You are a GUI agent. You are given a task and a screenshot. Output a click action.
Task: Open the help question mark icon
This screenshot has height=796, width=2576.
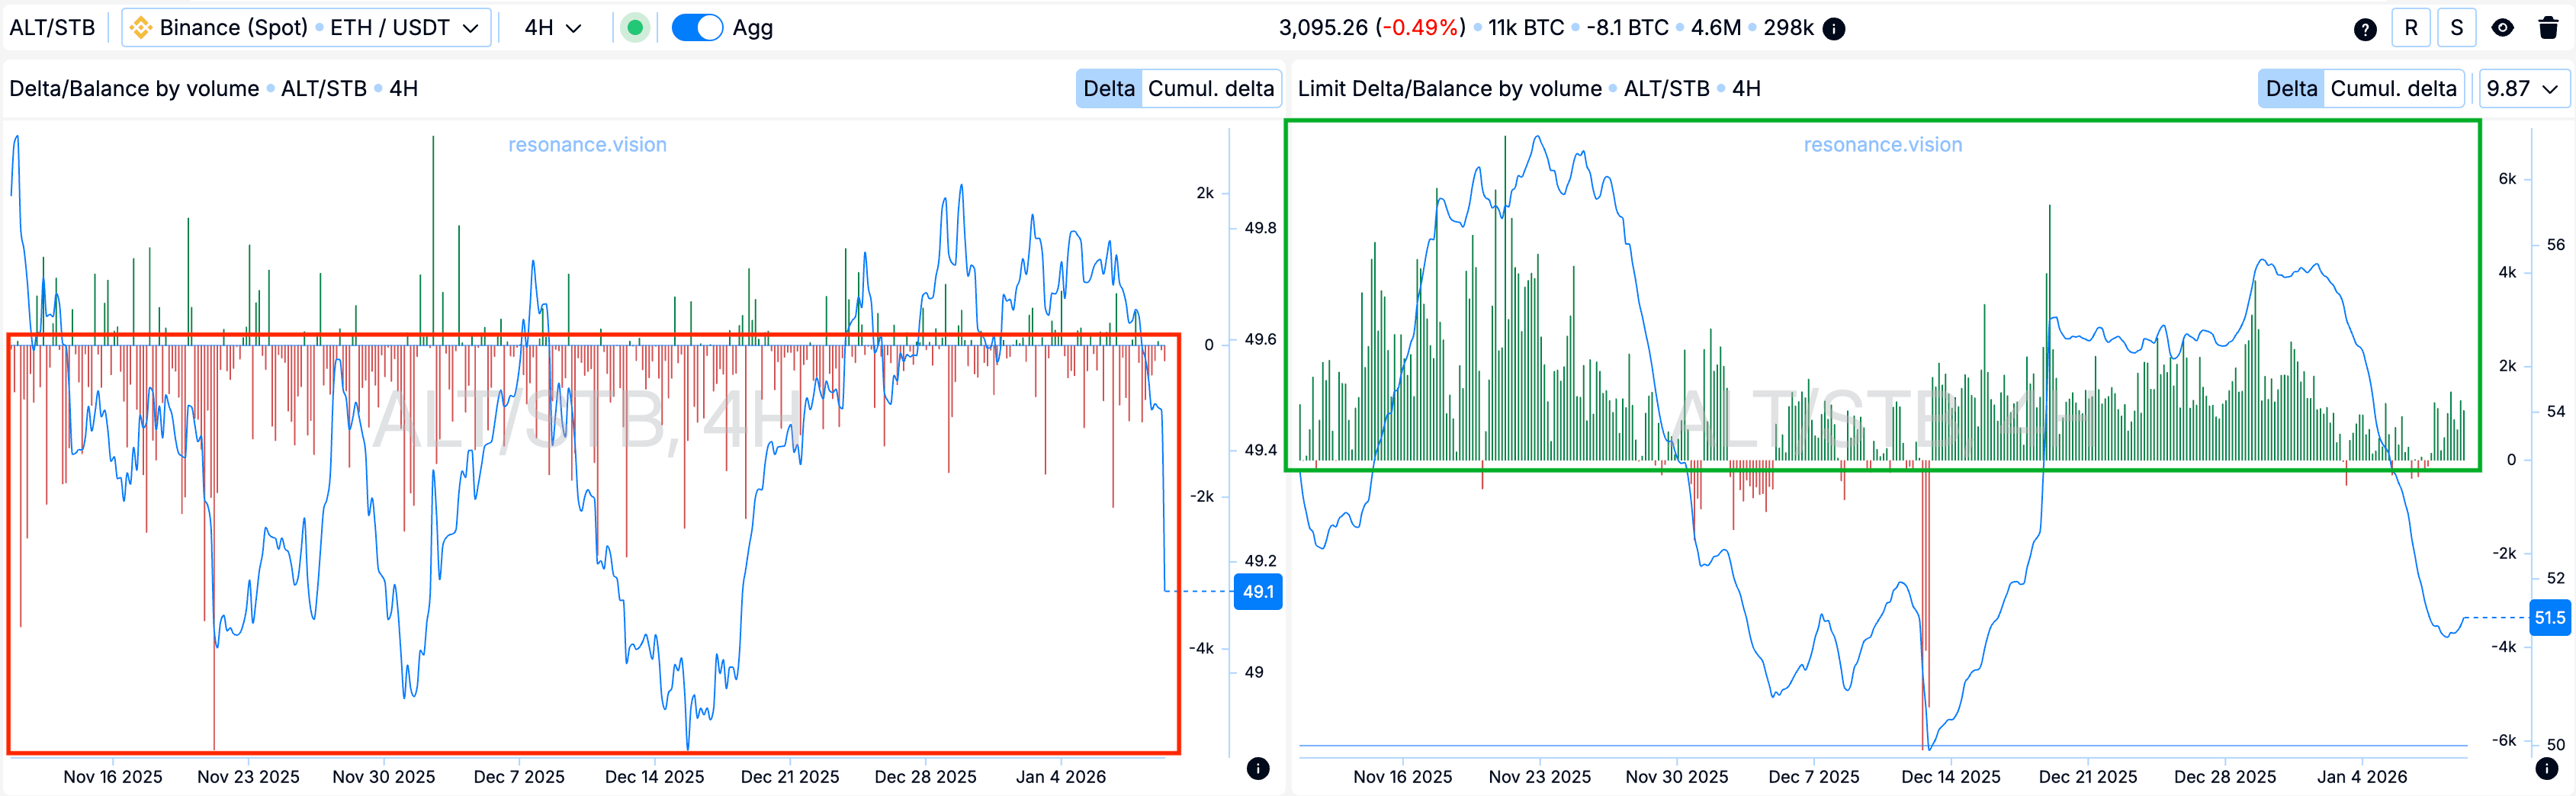(x=2365, y=28)
